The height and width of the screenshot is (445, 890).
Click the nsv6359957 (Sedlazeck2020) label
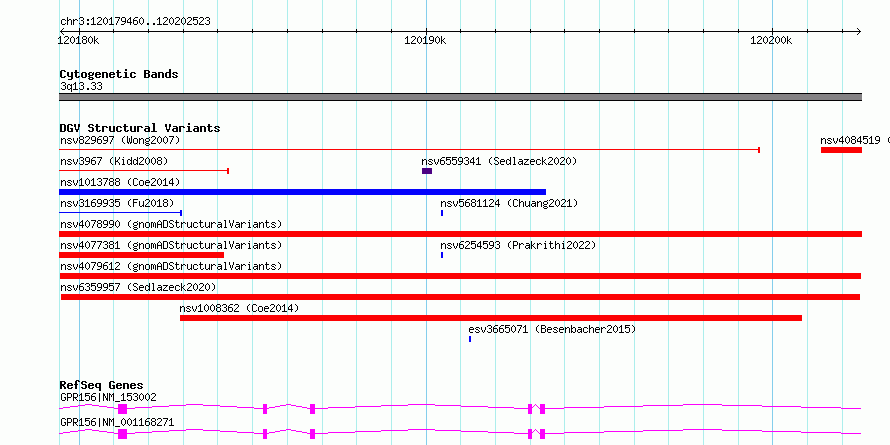tap(138, 287)
